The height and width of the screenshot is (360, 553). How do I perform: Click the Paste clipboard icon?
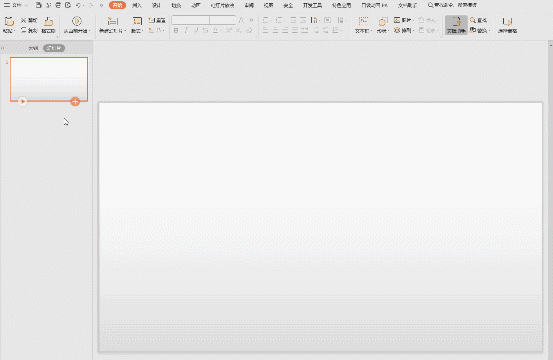[9, 22]
